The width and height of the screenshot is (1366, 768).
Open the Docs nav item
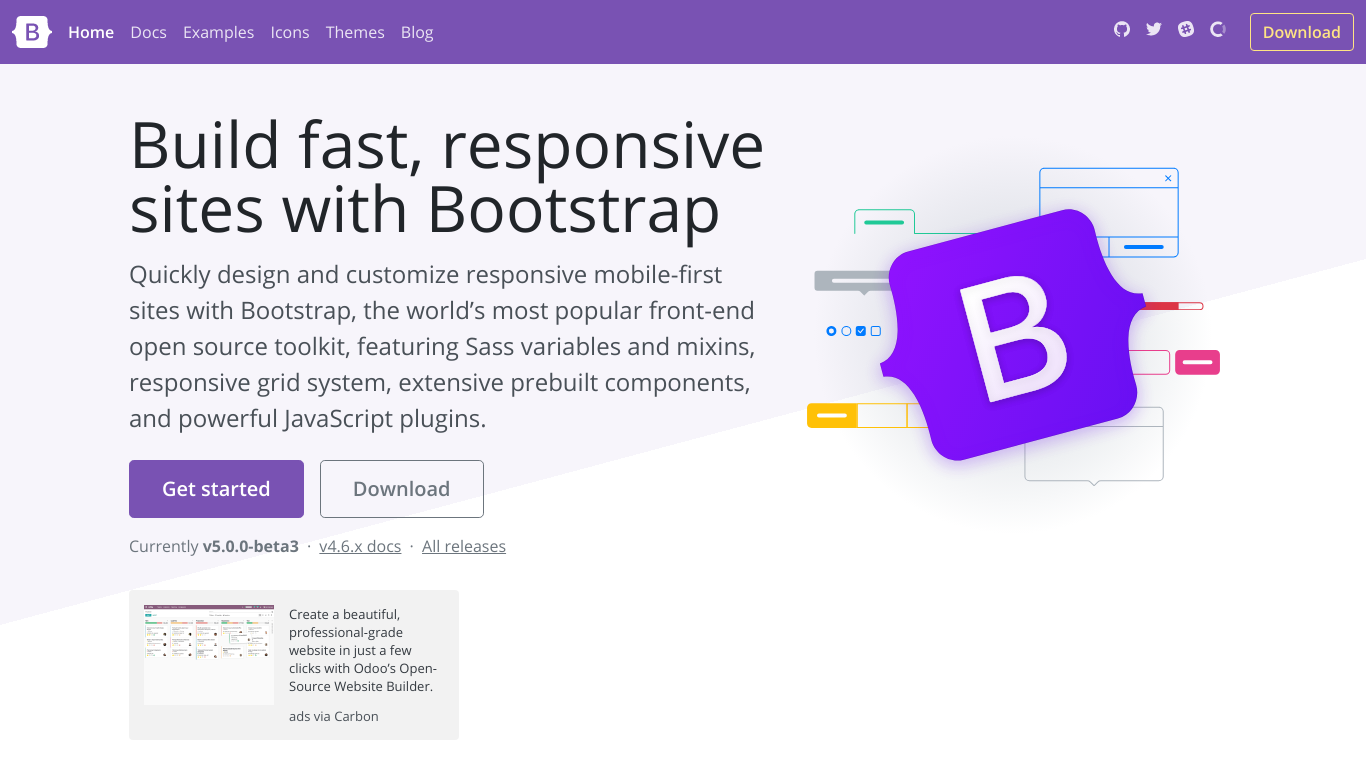coord(148,32)
